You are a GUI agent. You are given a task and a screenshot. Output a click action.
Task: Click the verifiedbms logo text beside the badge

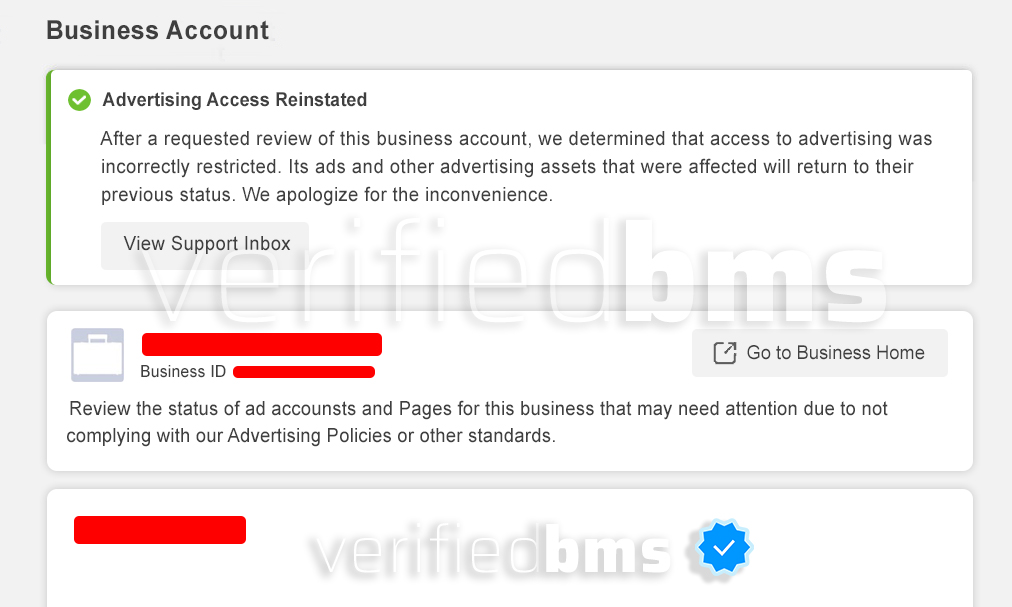click(492, 550)
